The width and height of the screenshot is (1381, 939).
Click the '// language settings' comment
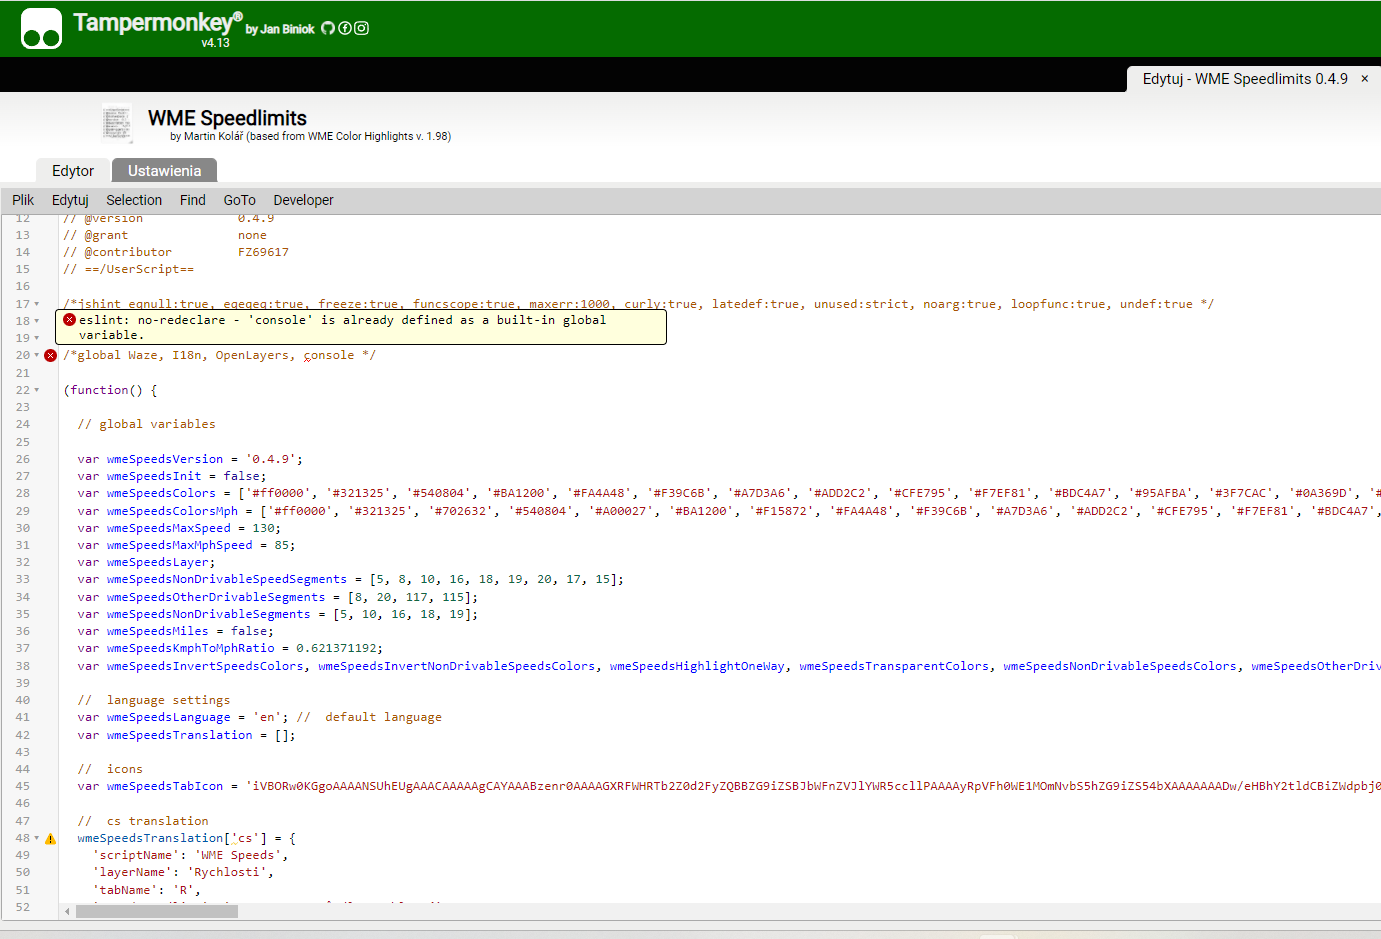(154, 700)
